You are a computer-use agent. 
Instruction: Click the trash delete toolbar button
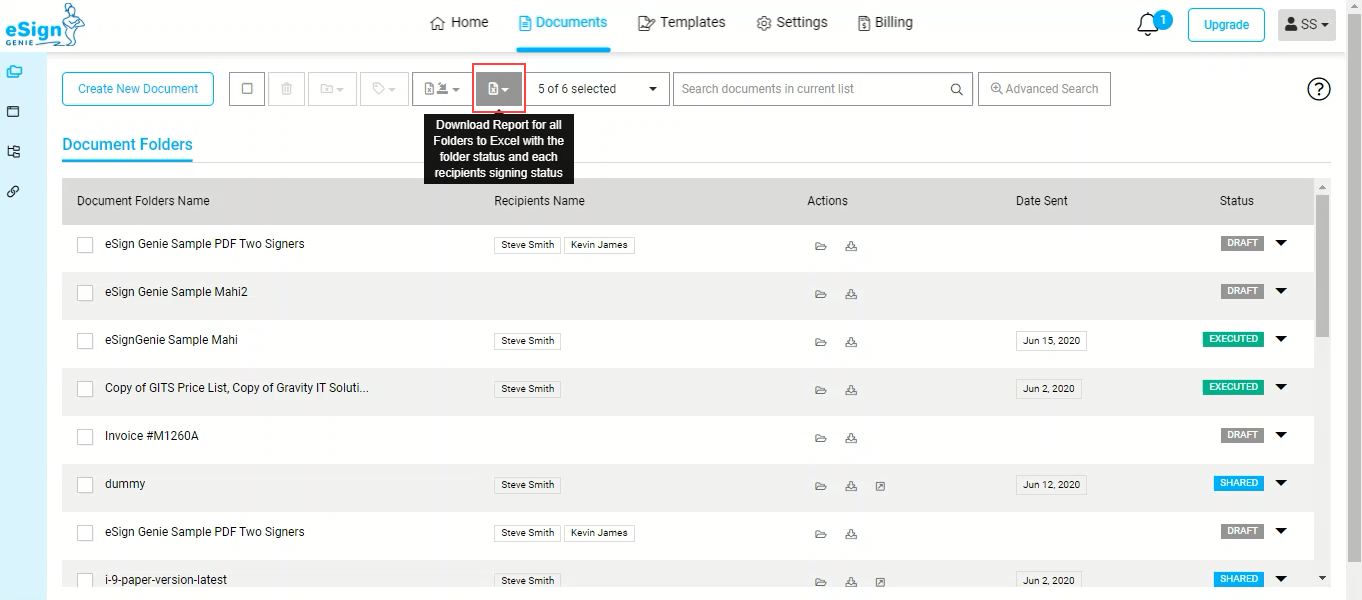tap(286, 89)
